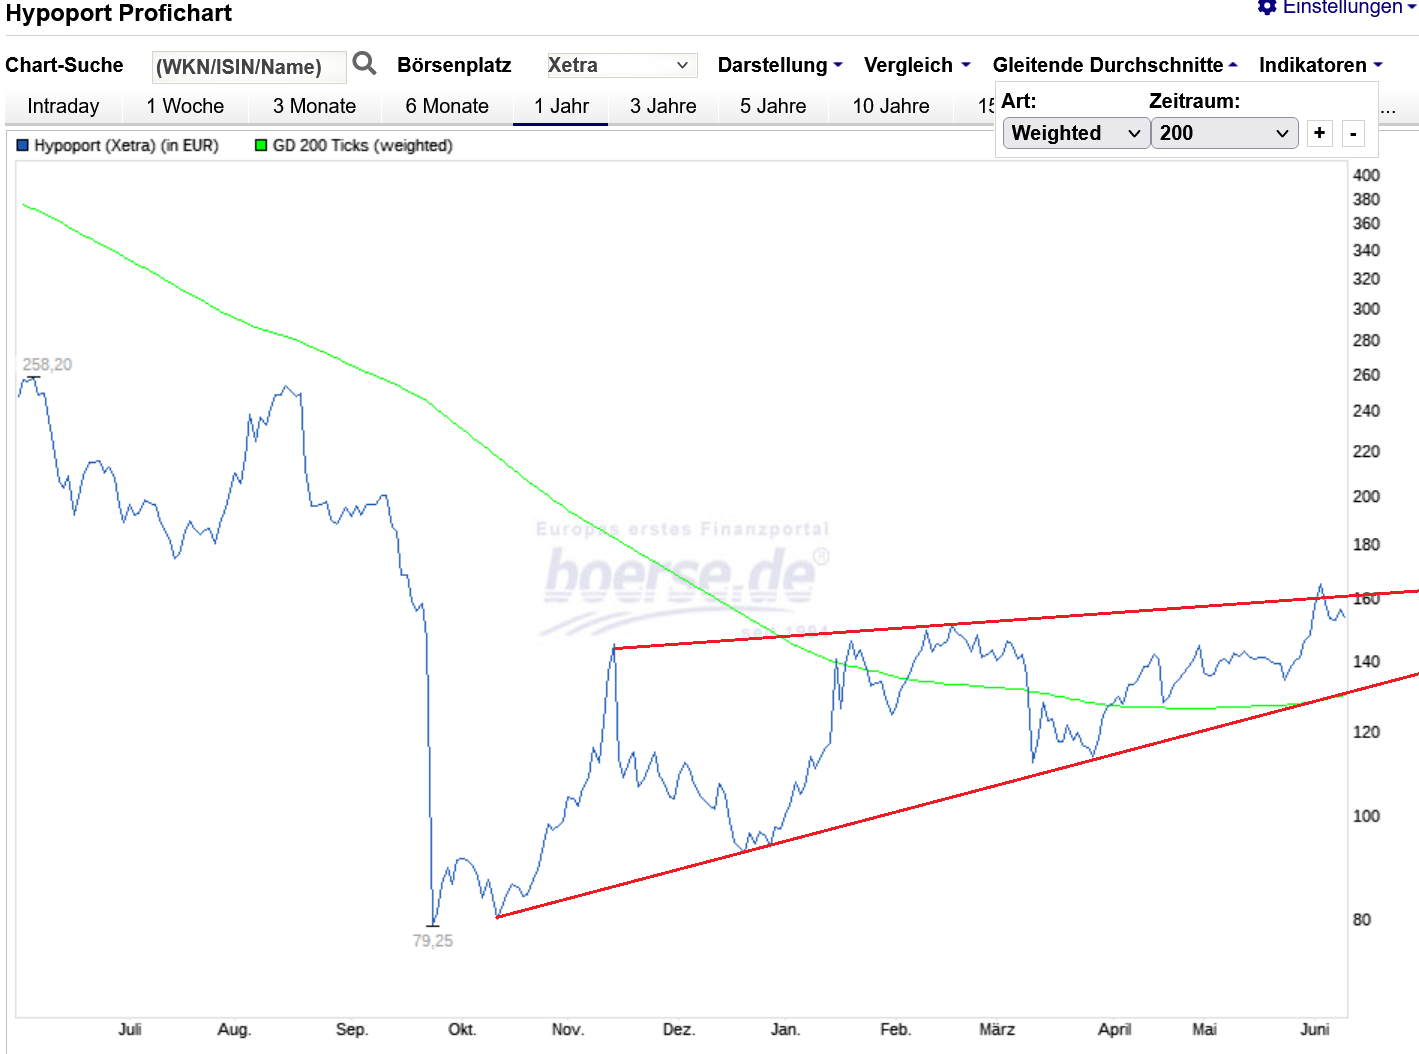The width and height of the screenshot is (1419, 1054).
Task: Select the 5 Jahre timeframe tab
Action: (772, 106)
